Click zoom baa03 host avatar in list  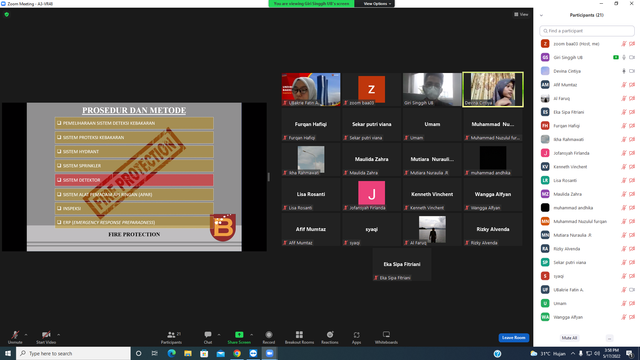tap(545, 44)
